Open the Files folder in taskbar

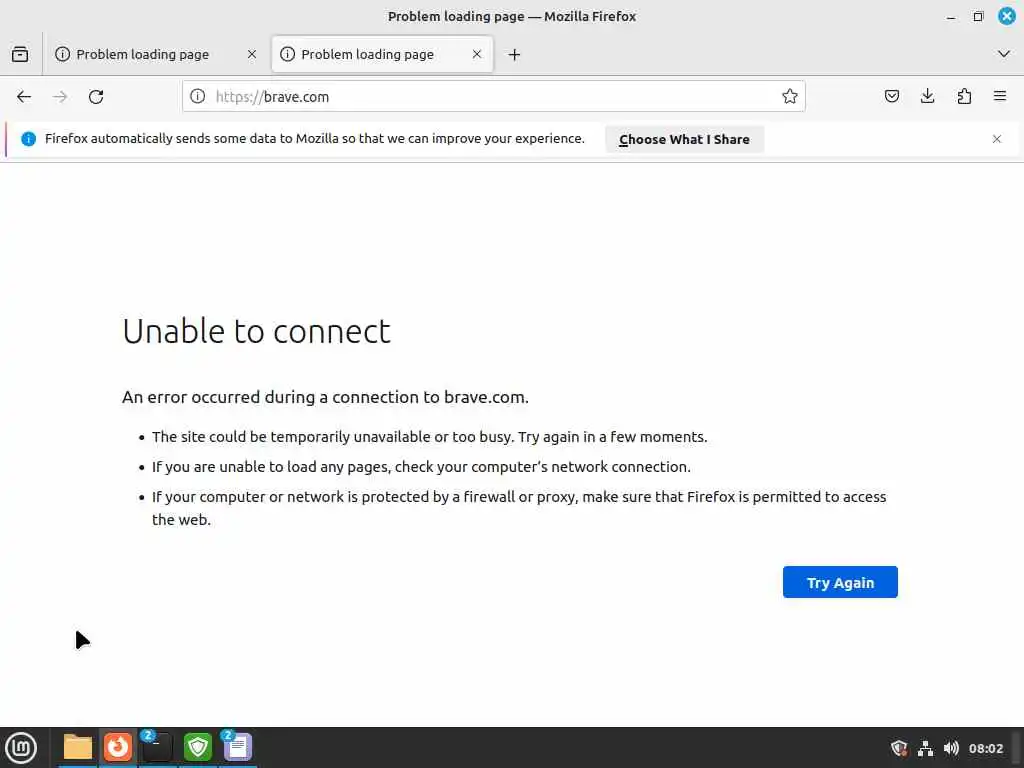click(x=78, y=747)
